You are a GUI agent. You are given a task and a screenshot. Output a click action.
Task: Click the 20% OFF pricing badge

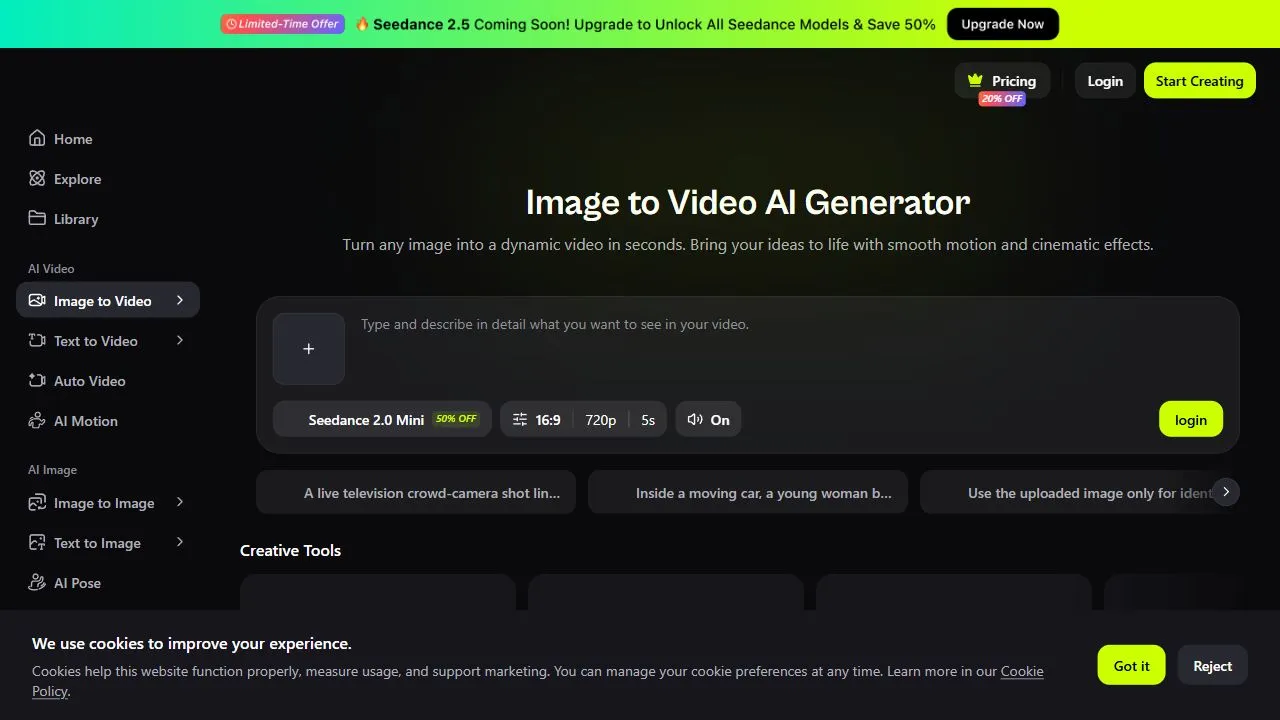point(1002,99)
